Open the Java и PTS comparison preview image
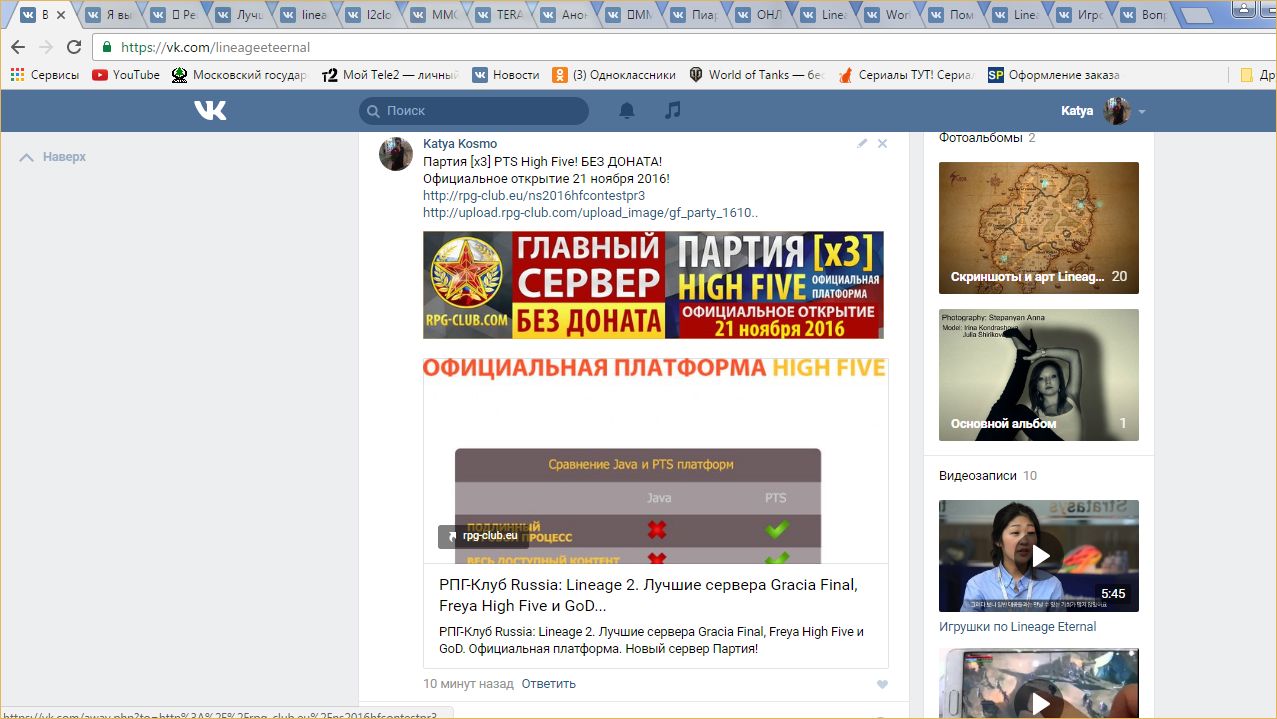Screen dimensions: 1277x719 coord(656,461)
